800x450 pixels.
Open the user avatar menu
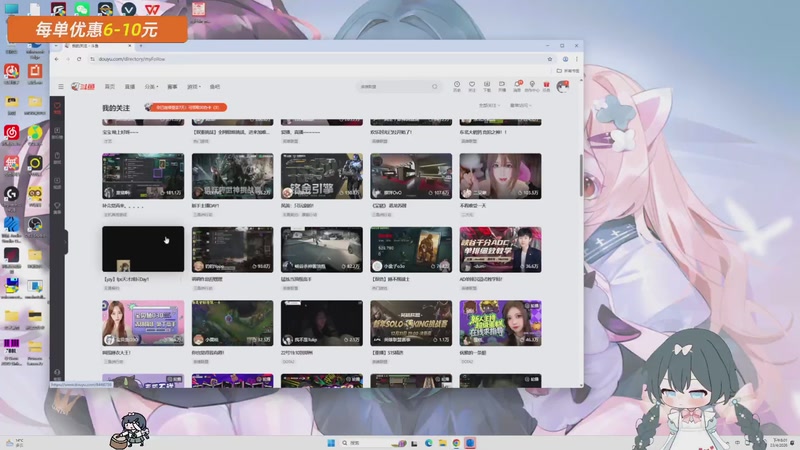click(563, 87)
